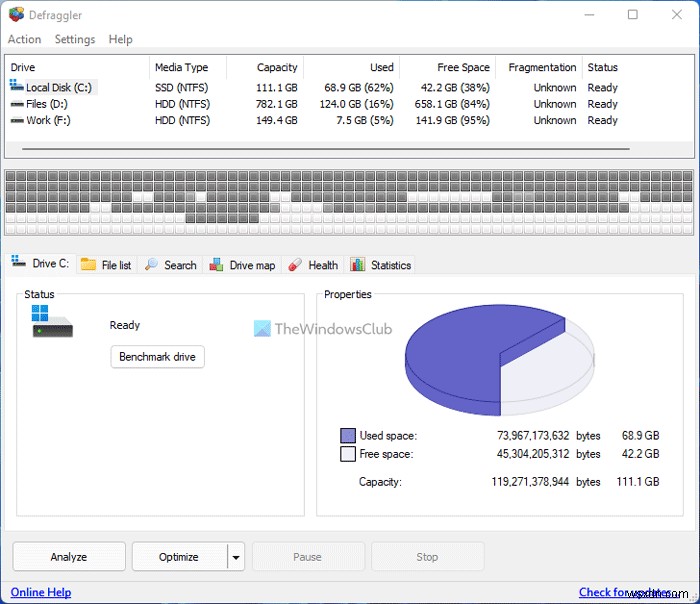Click the 7.5 GB (5%) used cell
Screen dimensions: 700x604
365,121
